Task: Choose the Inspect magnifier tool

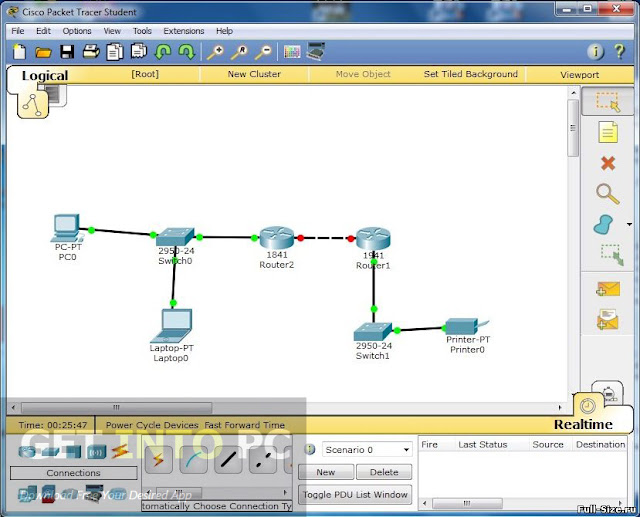Action: click(608, 194)
